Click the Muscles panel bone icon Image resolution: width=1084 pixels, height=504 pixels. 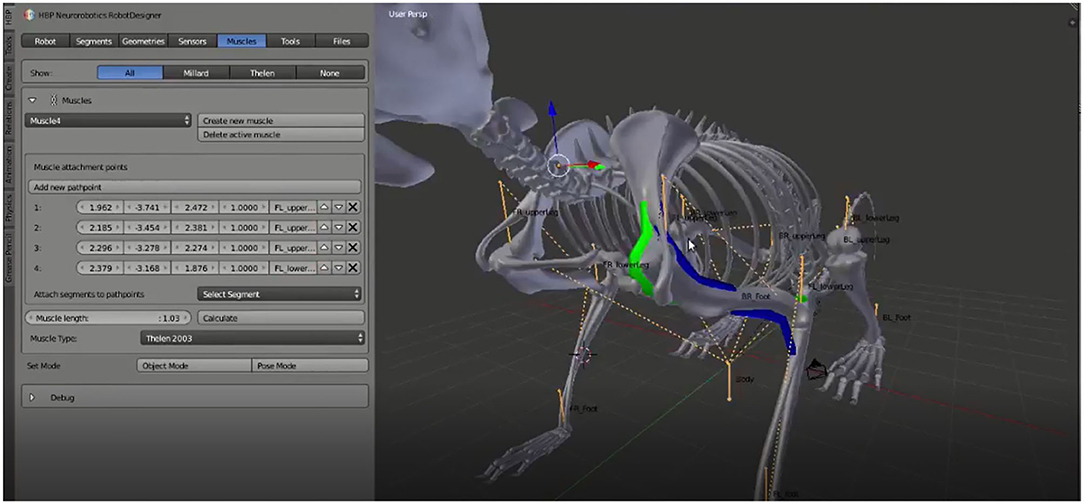[53, 100]
